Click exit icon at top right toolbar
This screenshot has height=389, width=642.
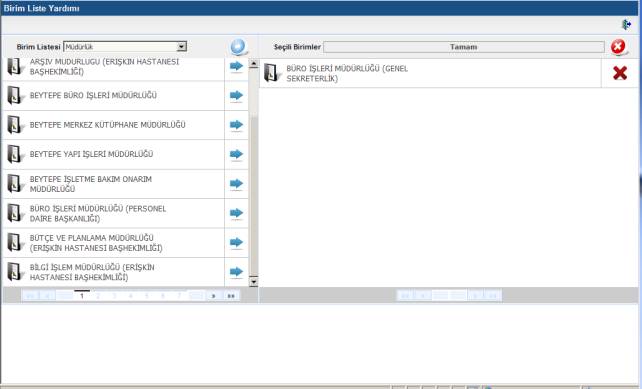pos(626,25)
